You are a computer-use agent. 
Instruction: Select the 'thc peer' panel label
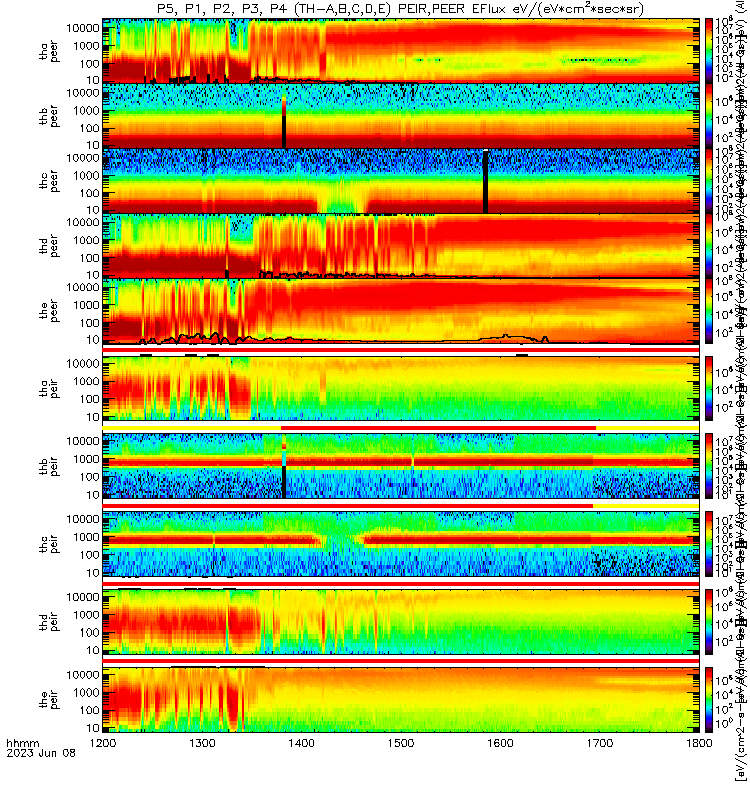click(x=49, y=181)
